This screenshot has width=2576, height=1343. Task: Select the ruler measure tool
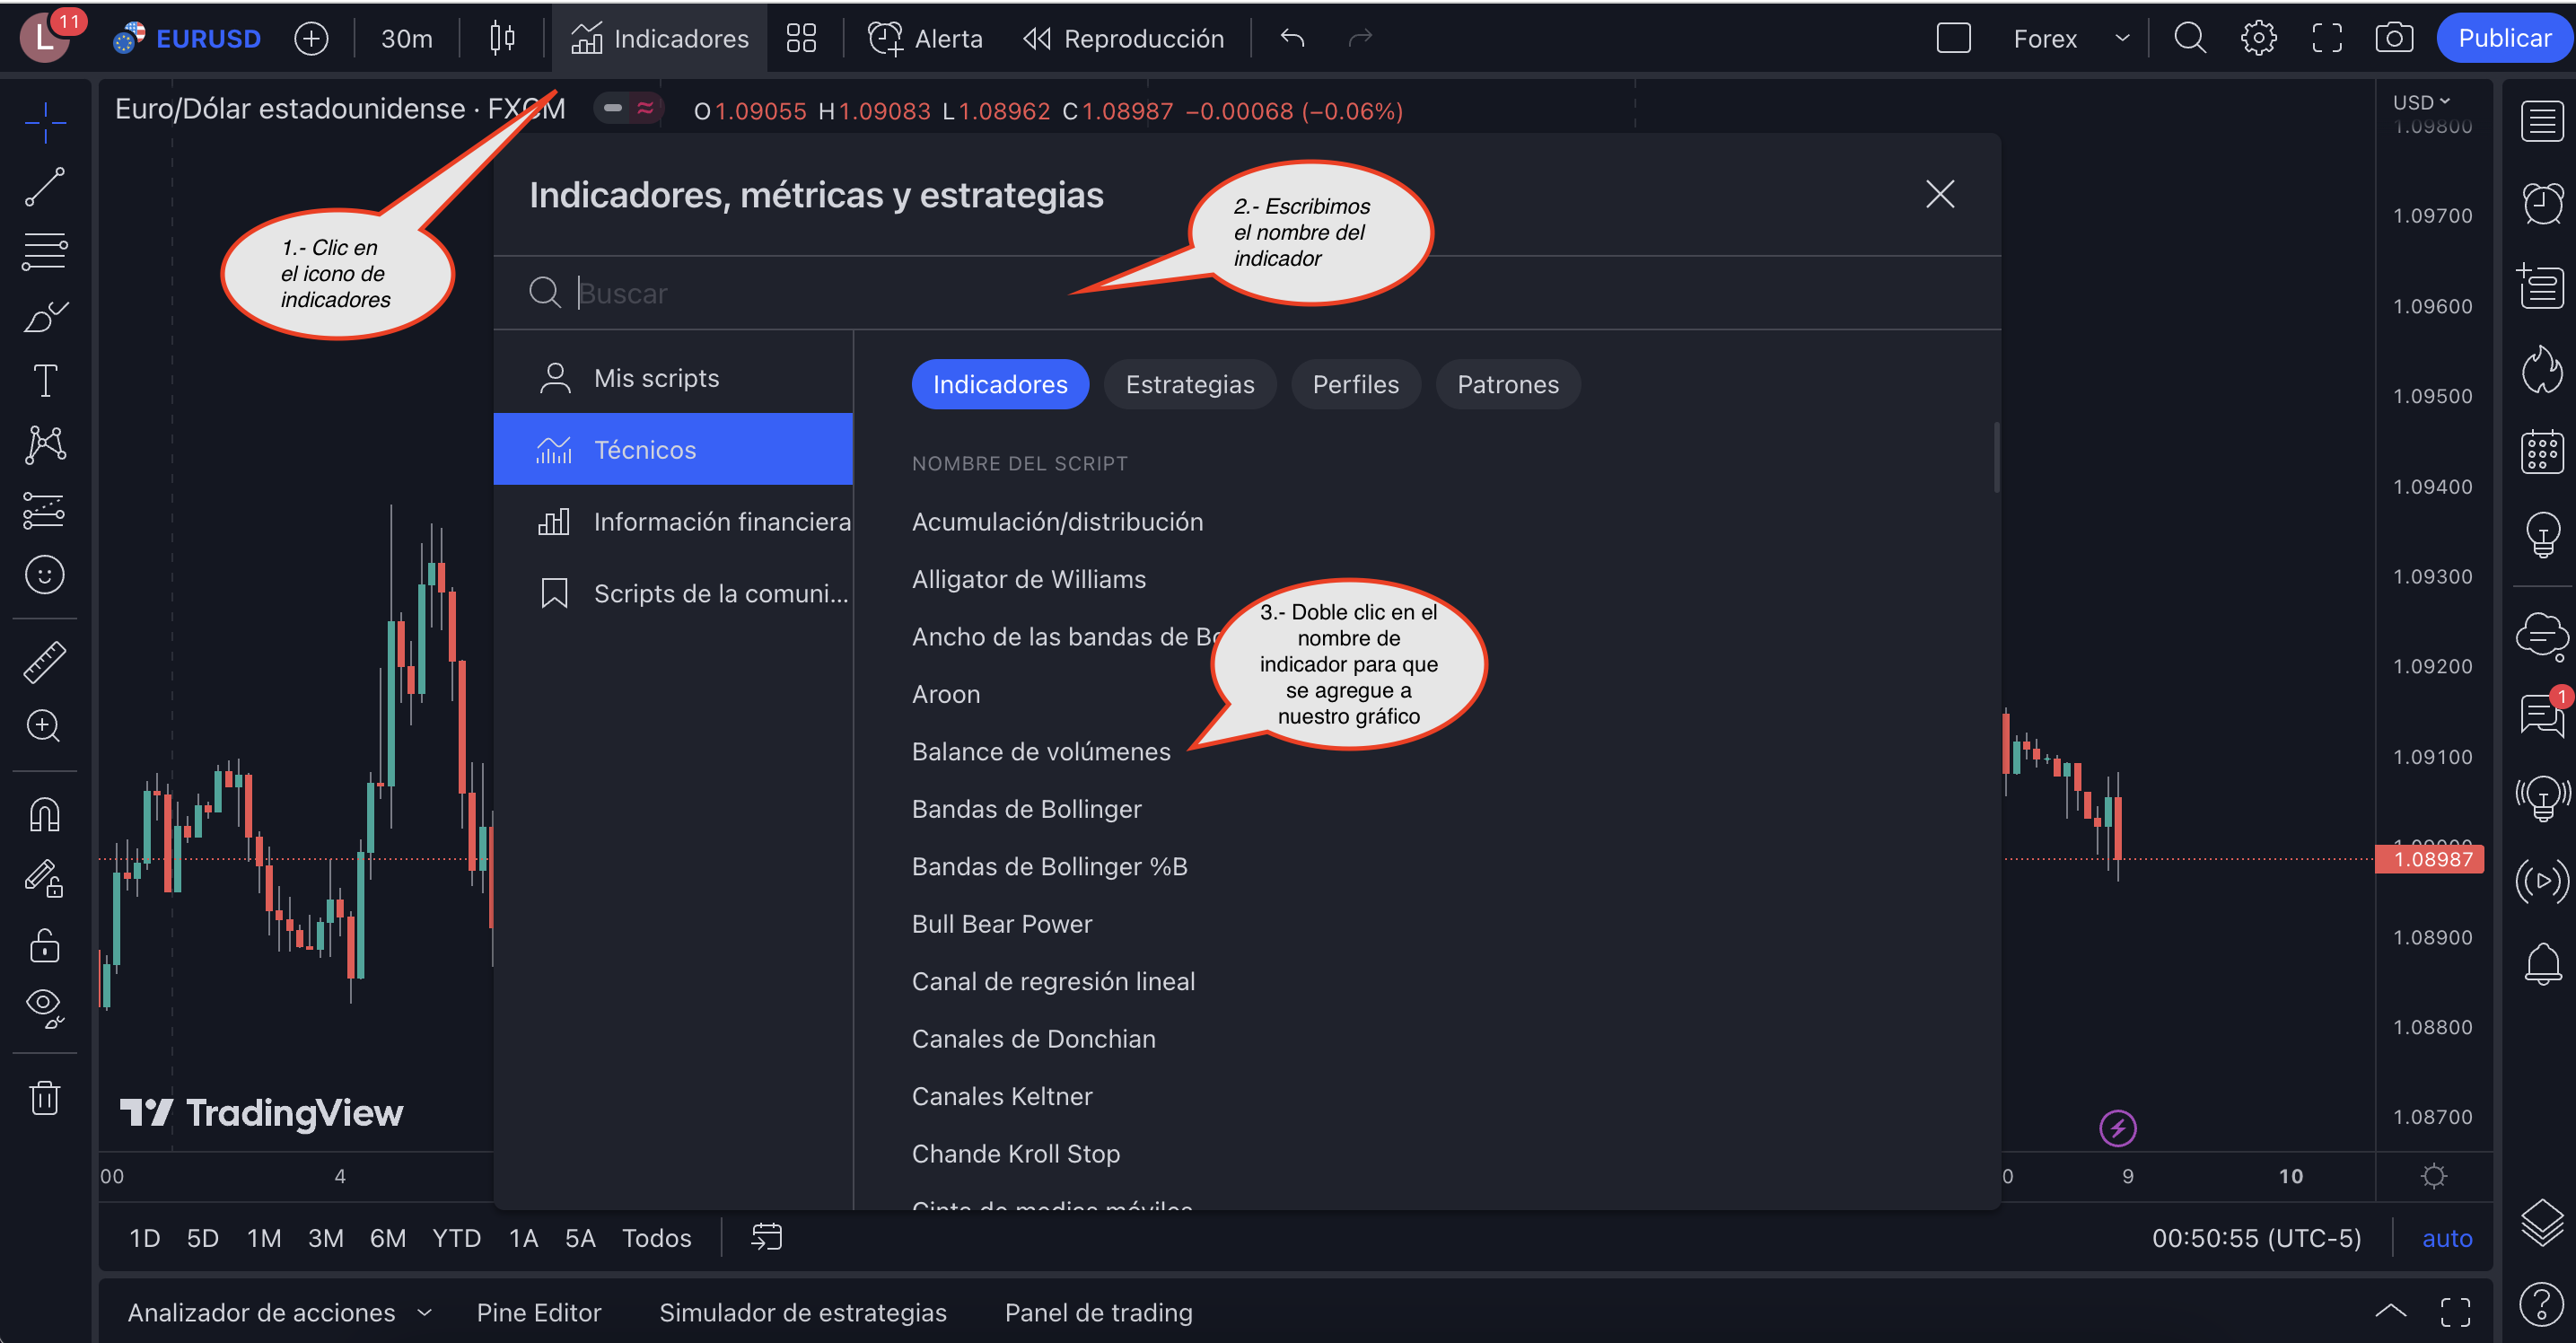coord(45,662)
